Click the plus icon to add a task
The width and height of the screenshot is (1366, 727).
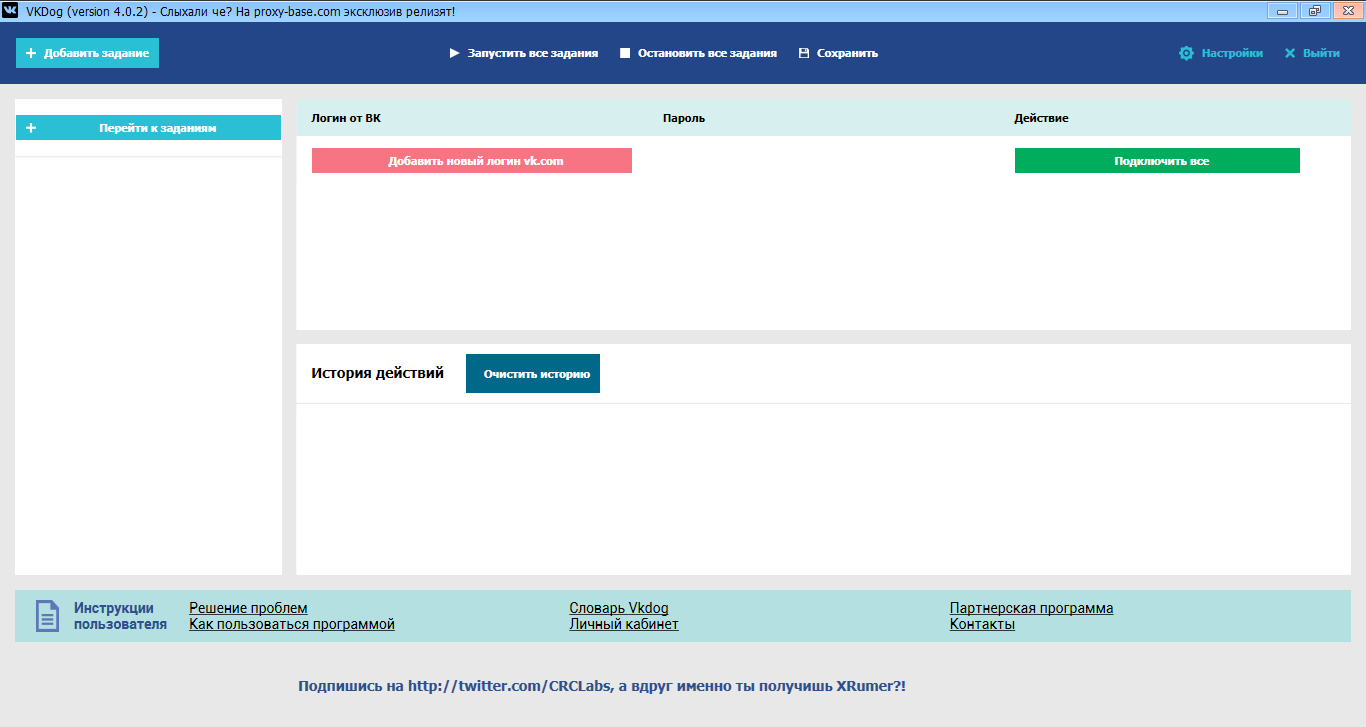[30, 52]
